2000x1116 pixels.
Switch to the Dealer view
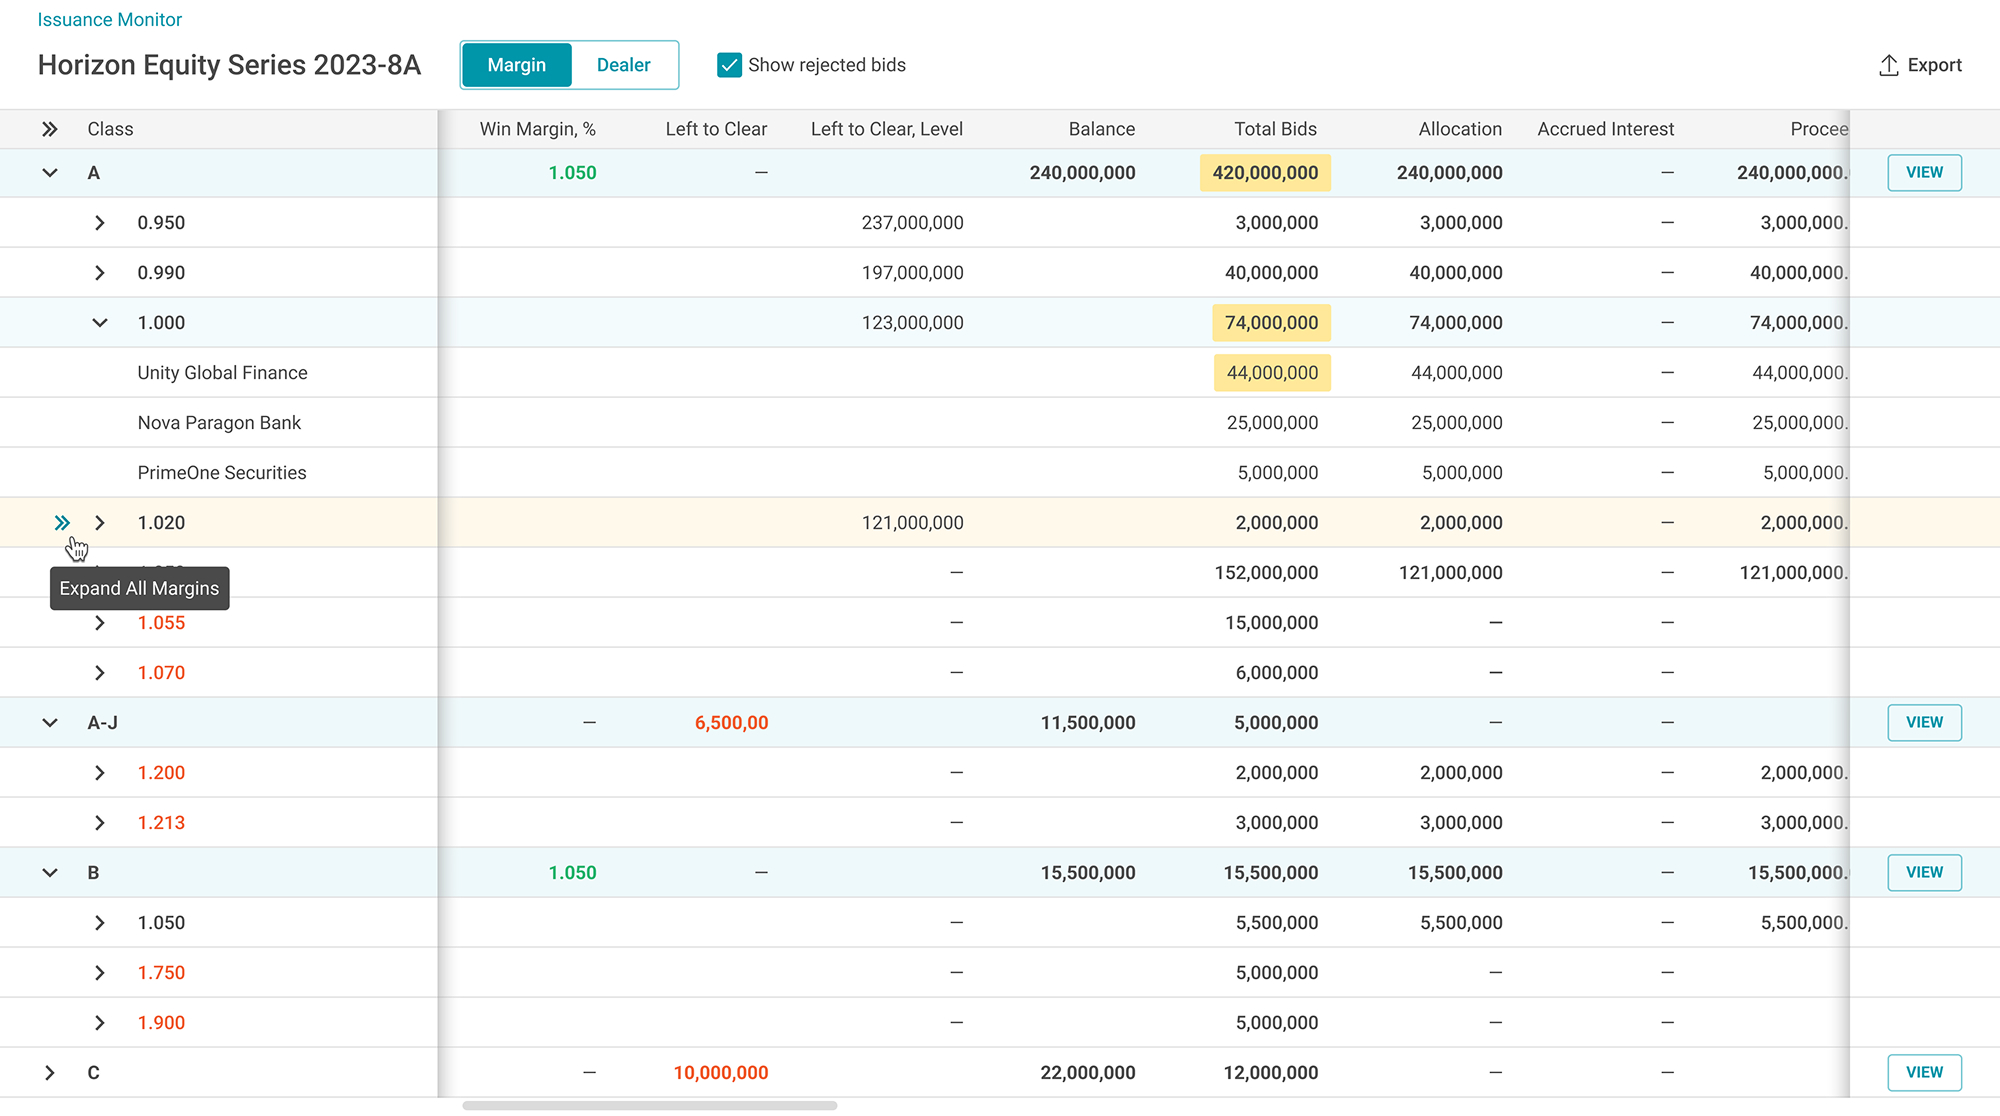coord(624,65)
